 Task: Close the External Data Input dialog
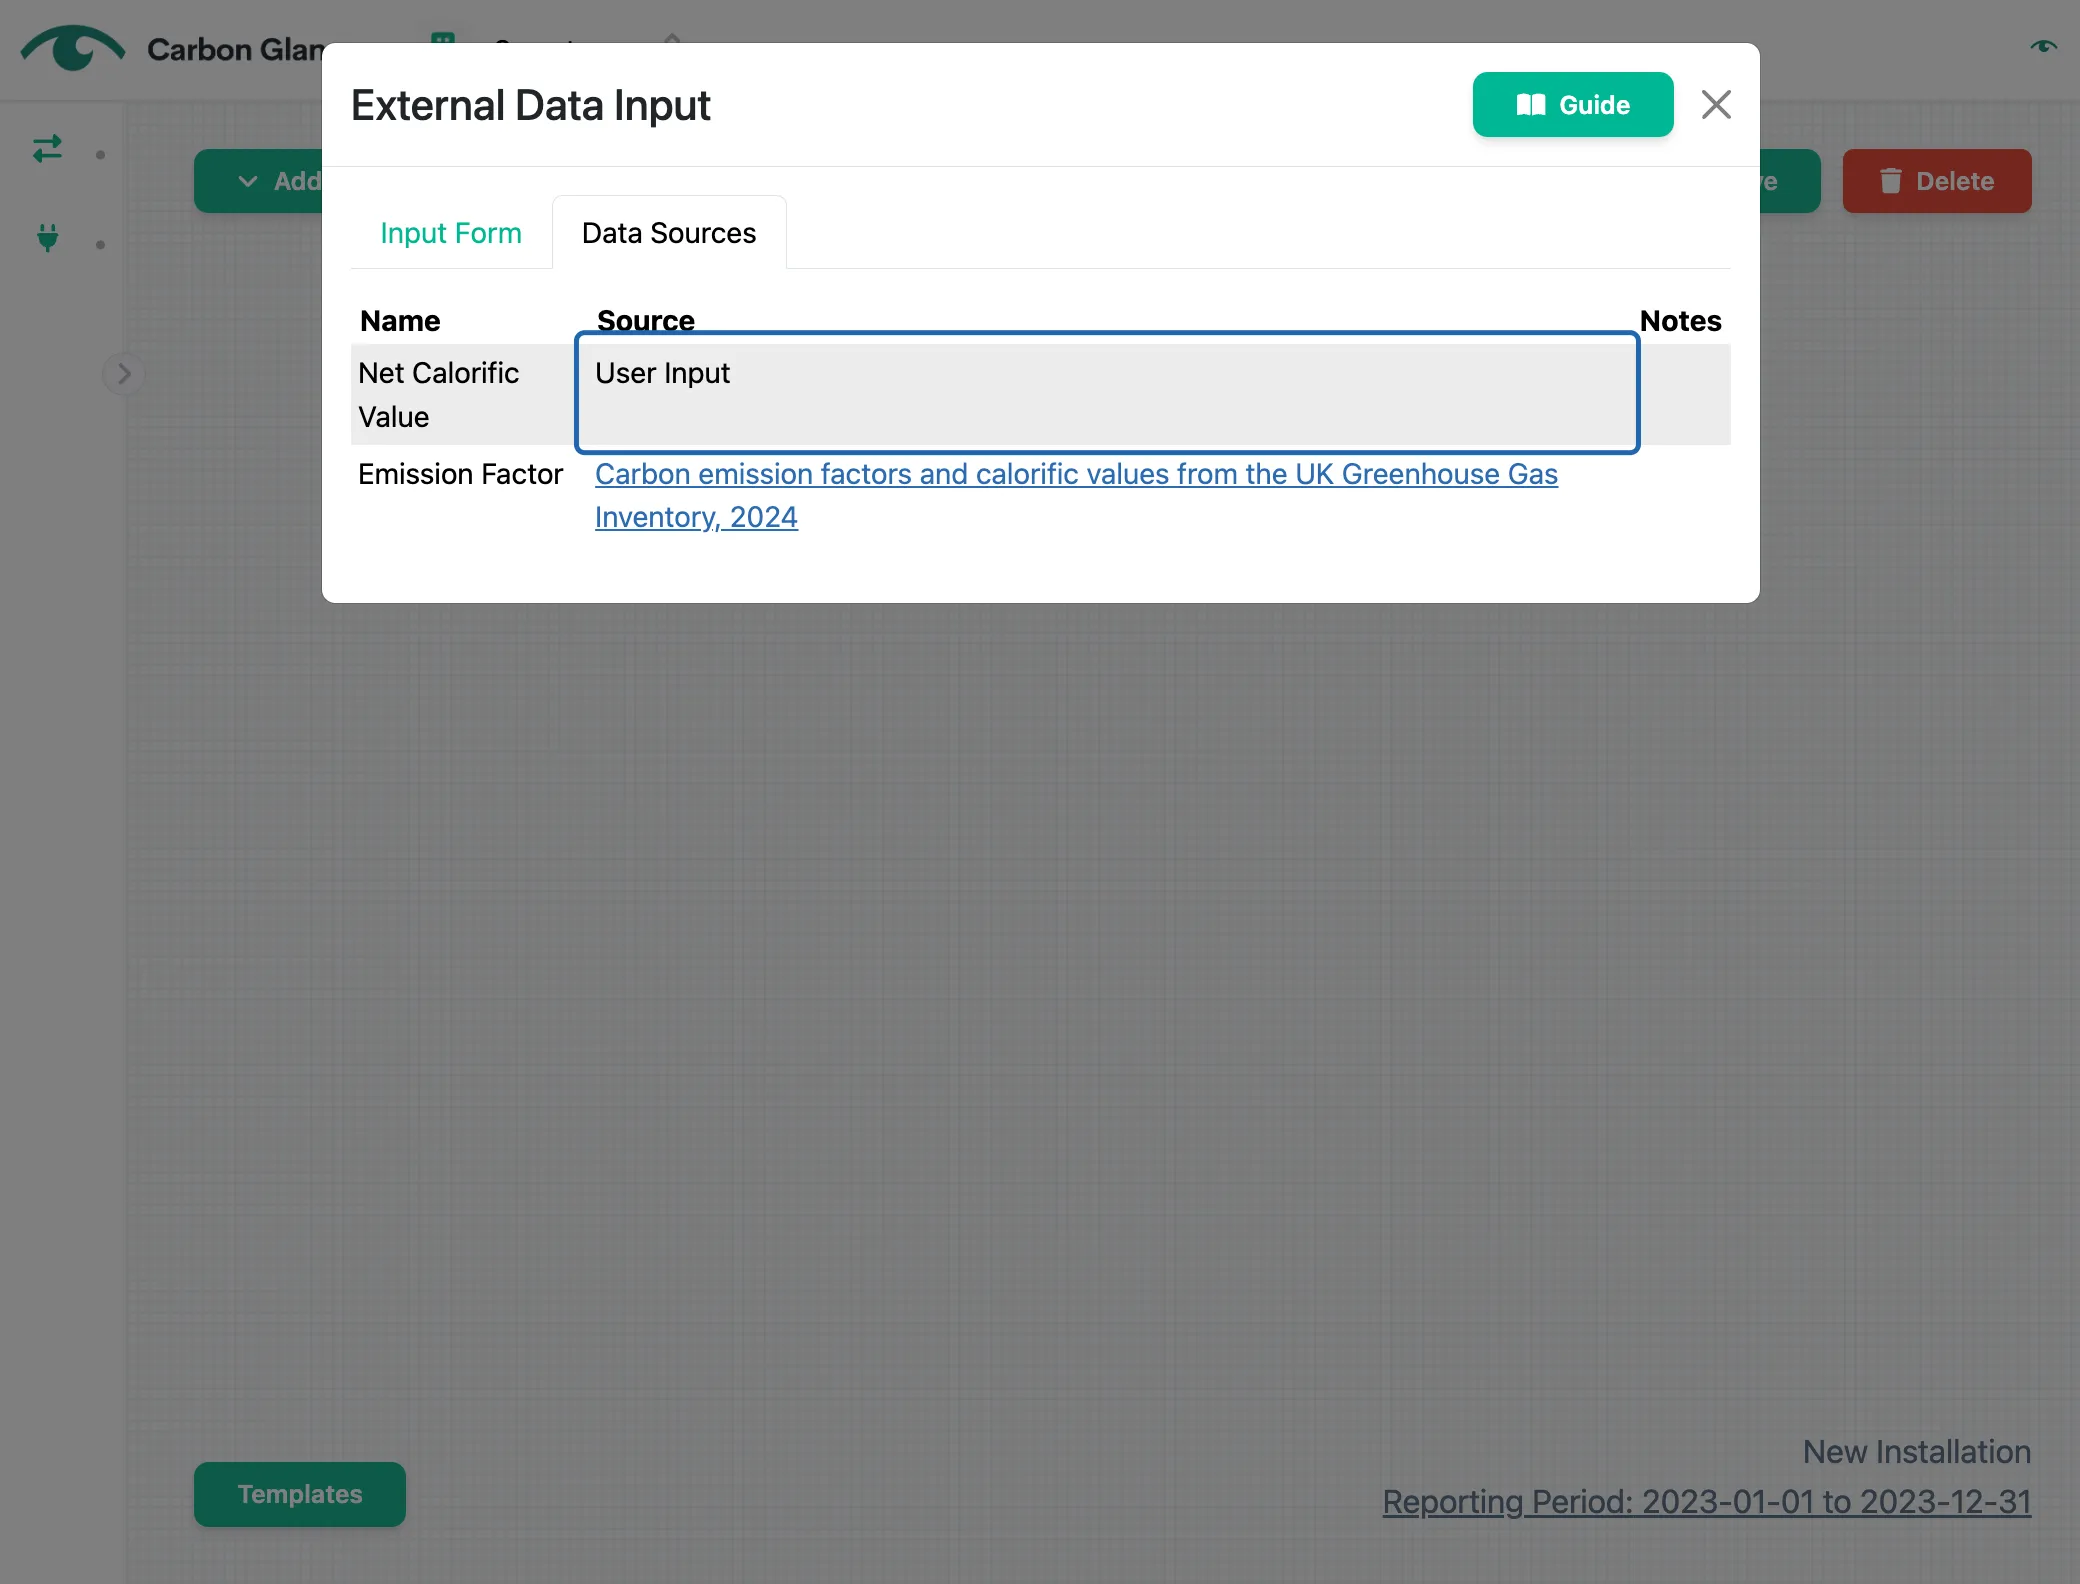click(1716, 105)
